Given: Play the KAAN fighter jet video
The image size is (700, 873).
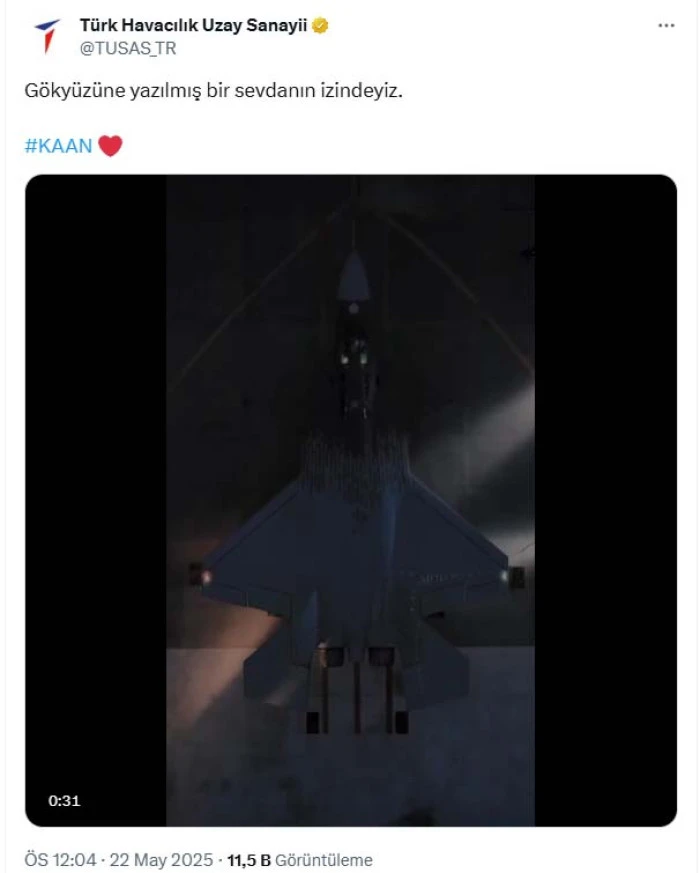Looking at the screenshot, I should pyautogui.click(x=351, y=500).
